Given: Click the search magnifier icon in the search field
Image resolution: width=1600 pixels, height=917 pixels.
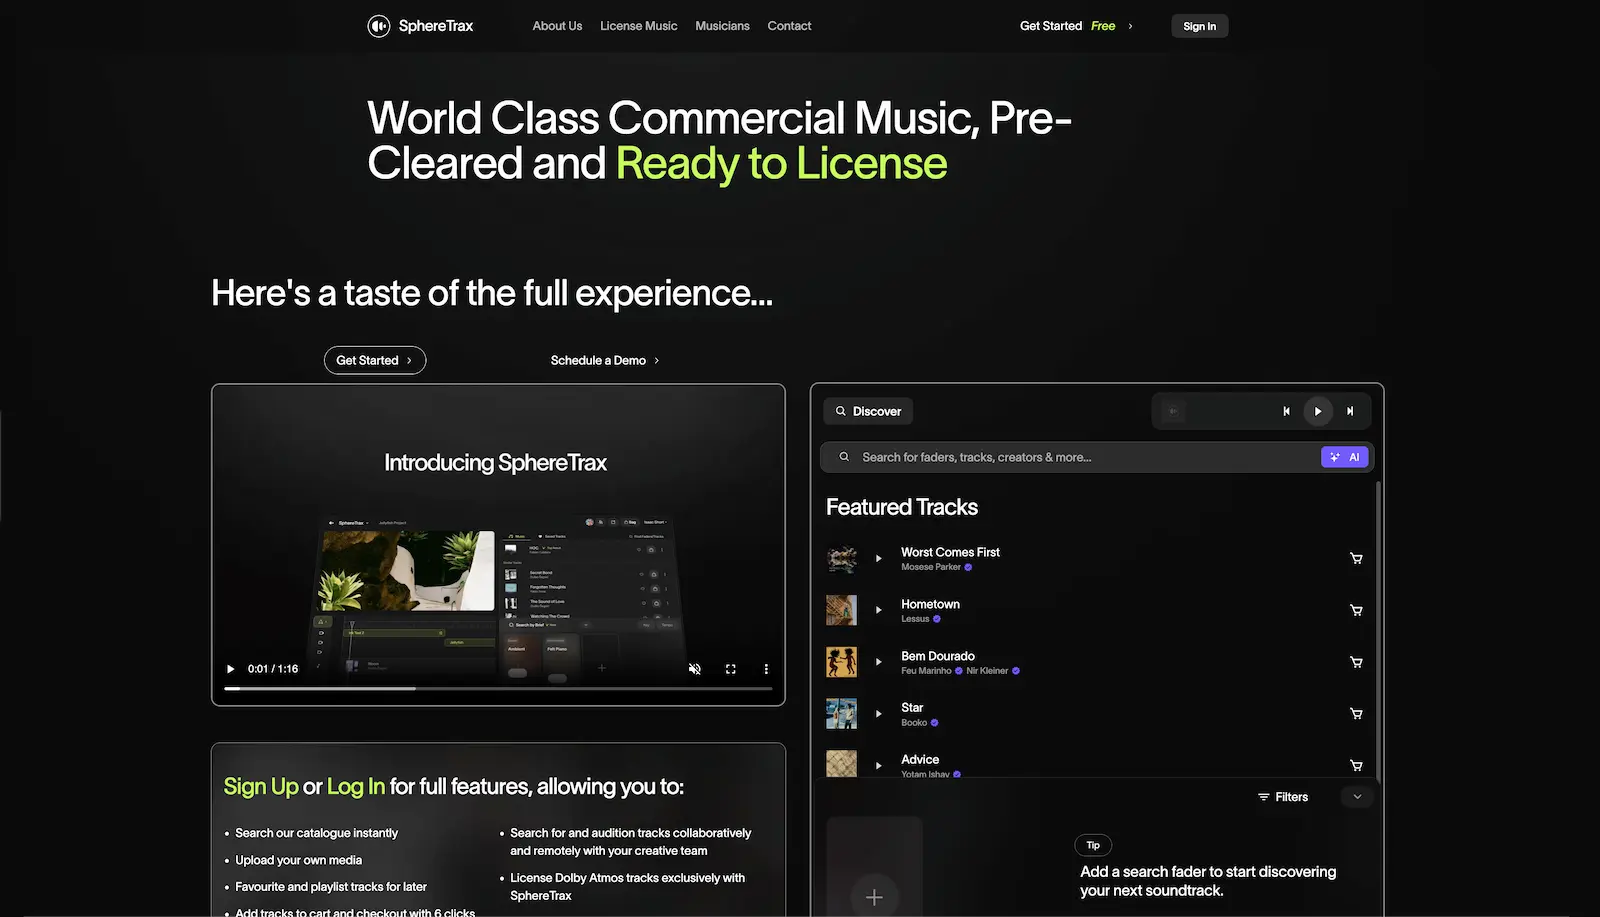Looking at the screenshot, I should coord(844,457).
